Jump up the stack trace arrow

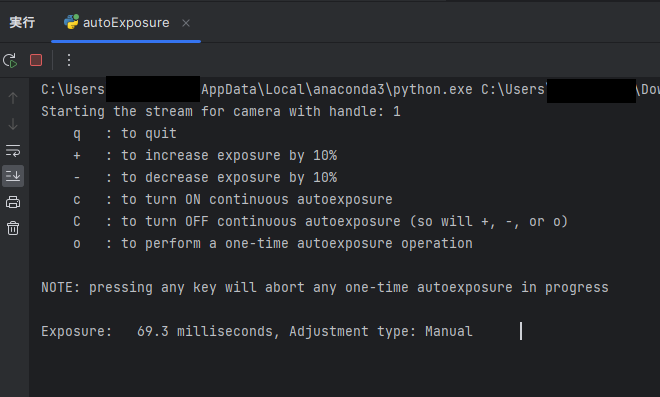click(x=13, y=98)
